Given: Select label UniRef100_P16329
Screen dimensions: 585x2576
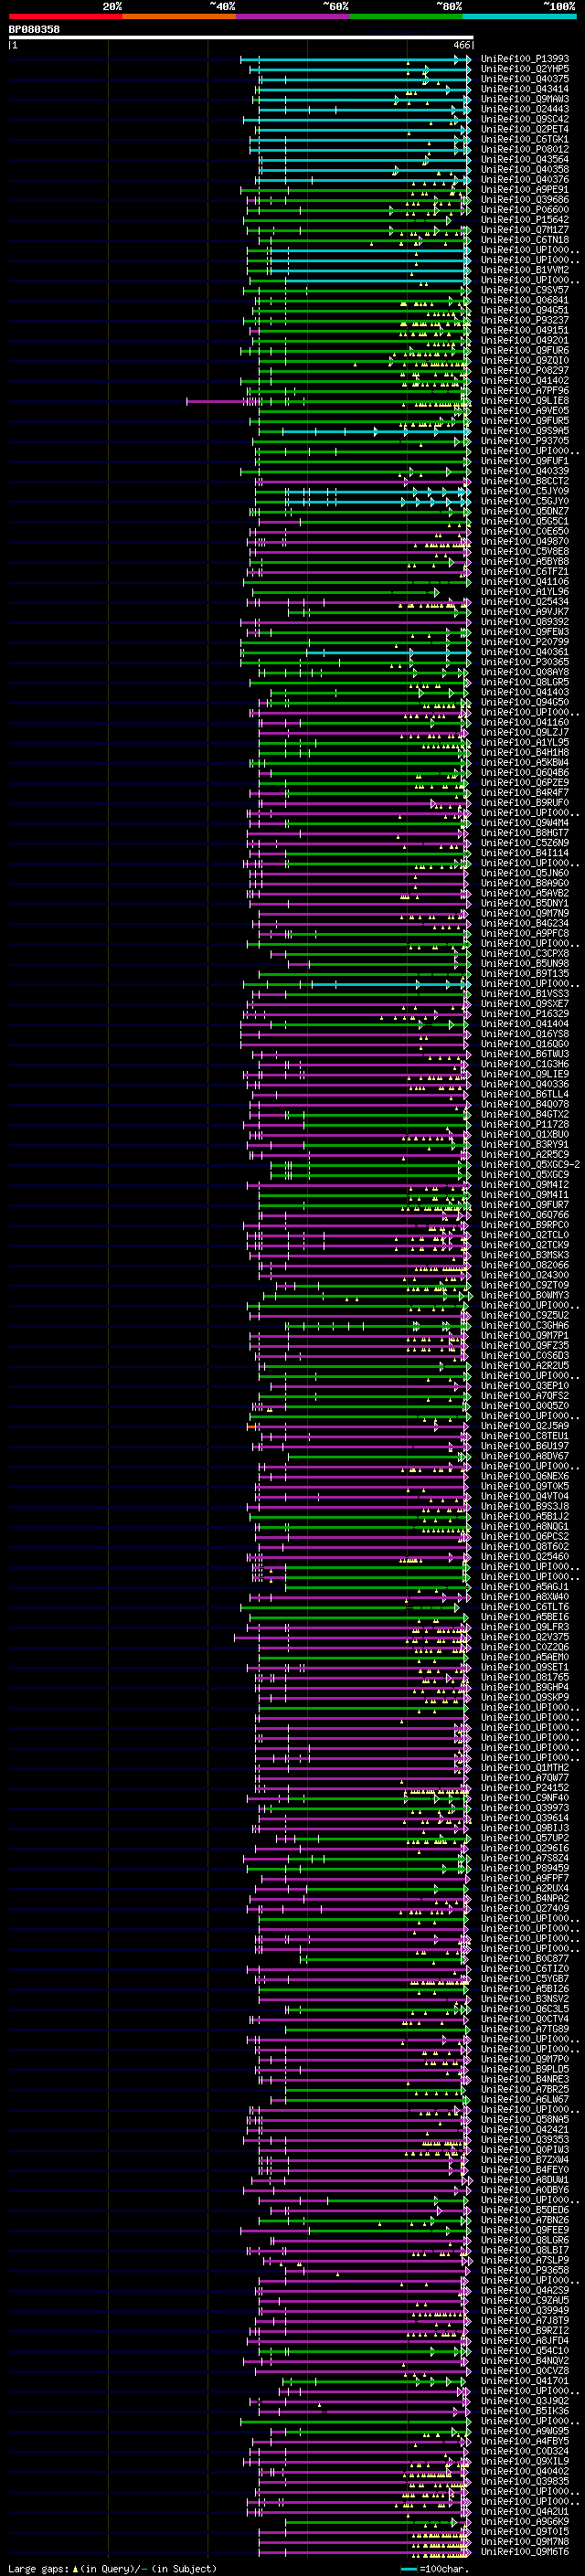Looking at the screenshot, I should click(525, 1013).
